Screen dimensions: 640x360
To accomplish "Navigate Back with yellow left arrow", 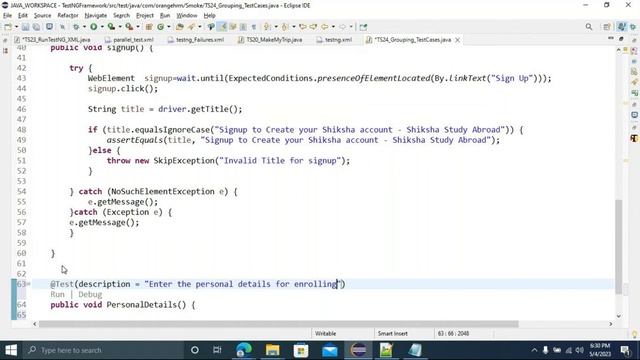I will click(x=324, y=27).
